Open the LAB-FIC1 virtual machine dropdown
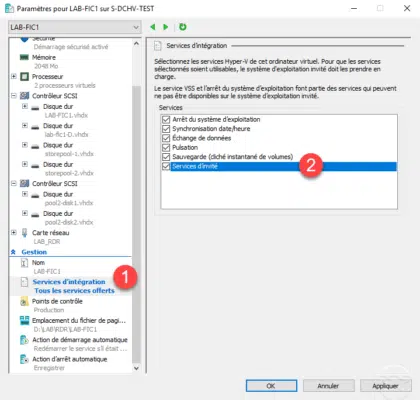This screenshot has height=400, width=420. [75, 27]
